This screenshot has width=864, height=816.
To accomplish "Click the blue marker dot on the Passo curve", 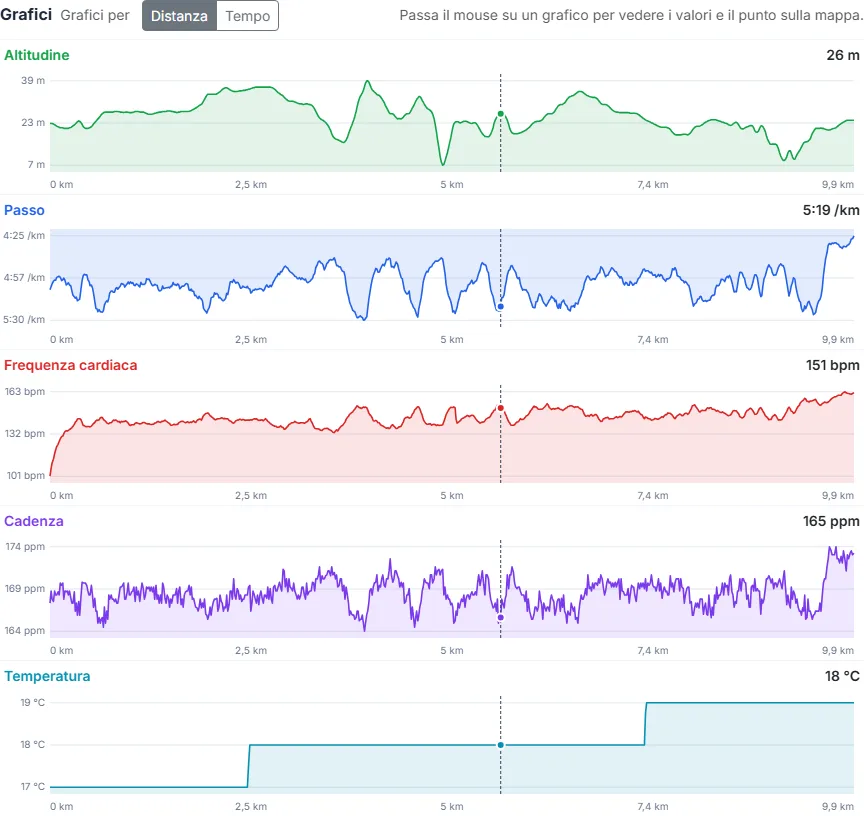I will click(500, 306).
